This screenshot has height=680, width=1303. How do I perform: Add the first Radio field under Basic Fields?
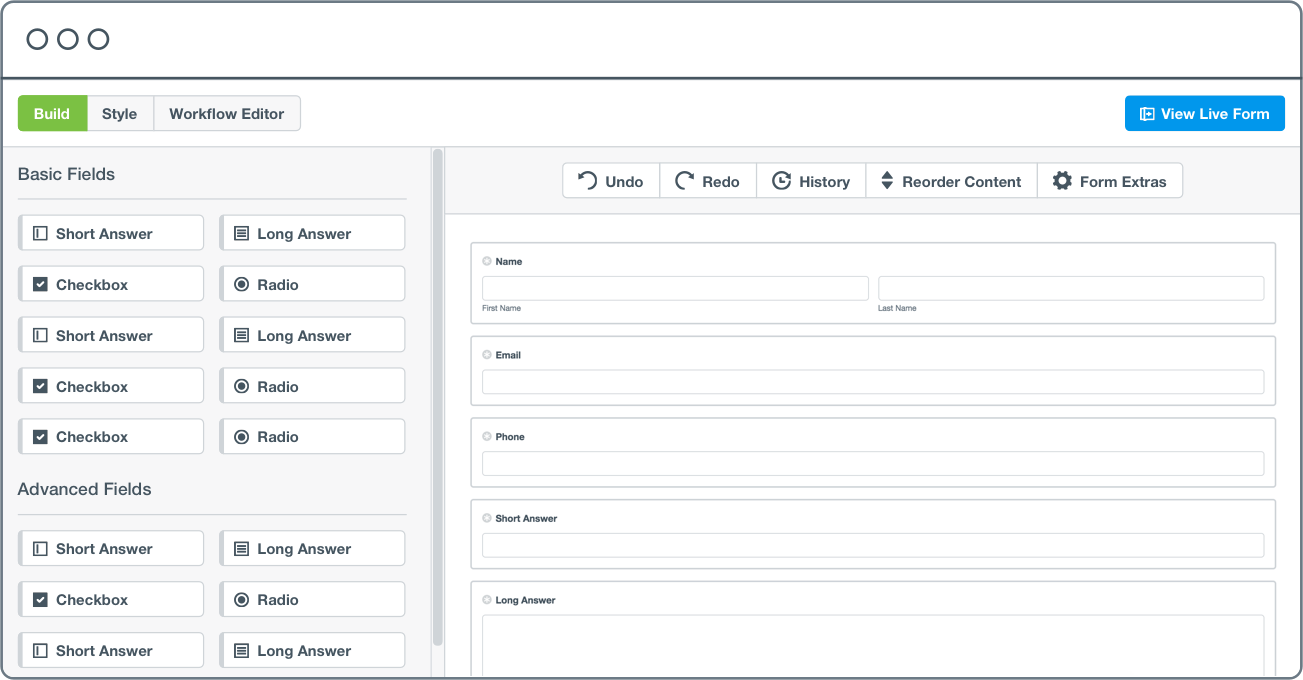312,284
